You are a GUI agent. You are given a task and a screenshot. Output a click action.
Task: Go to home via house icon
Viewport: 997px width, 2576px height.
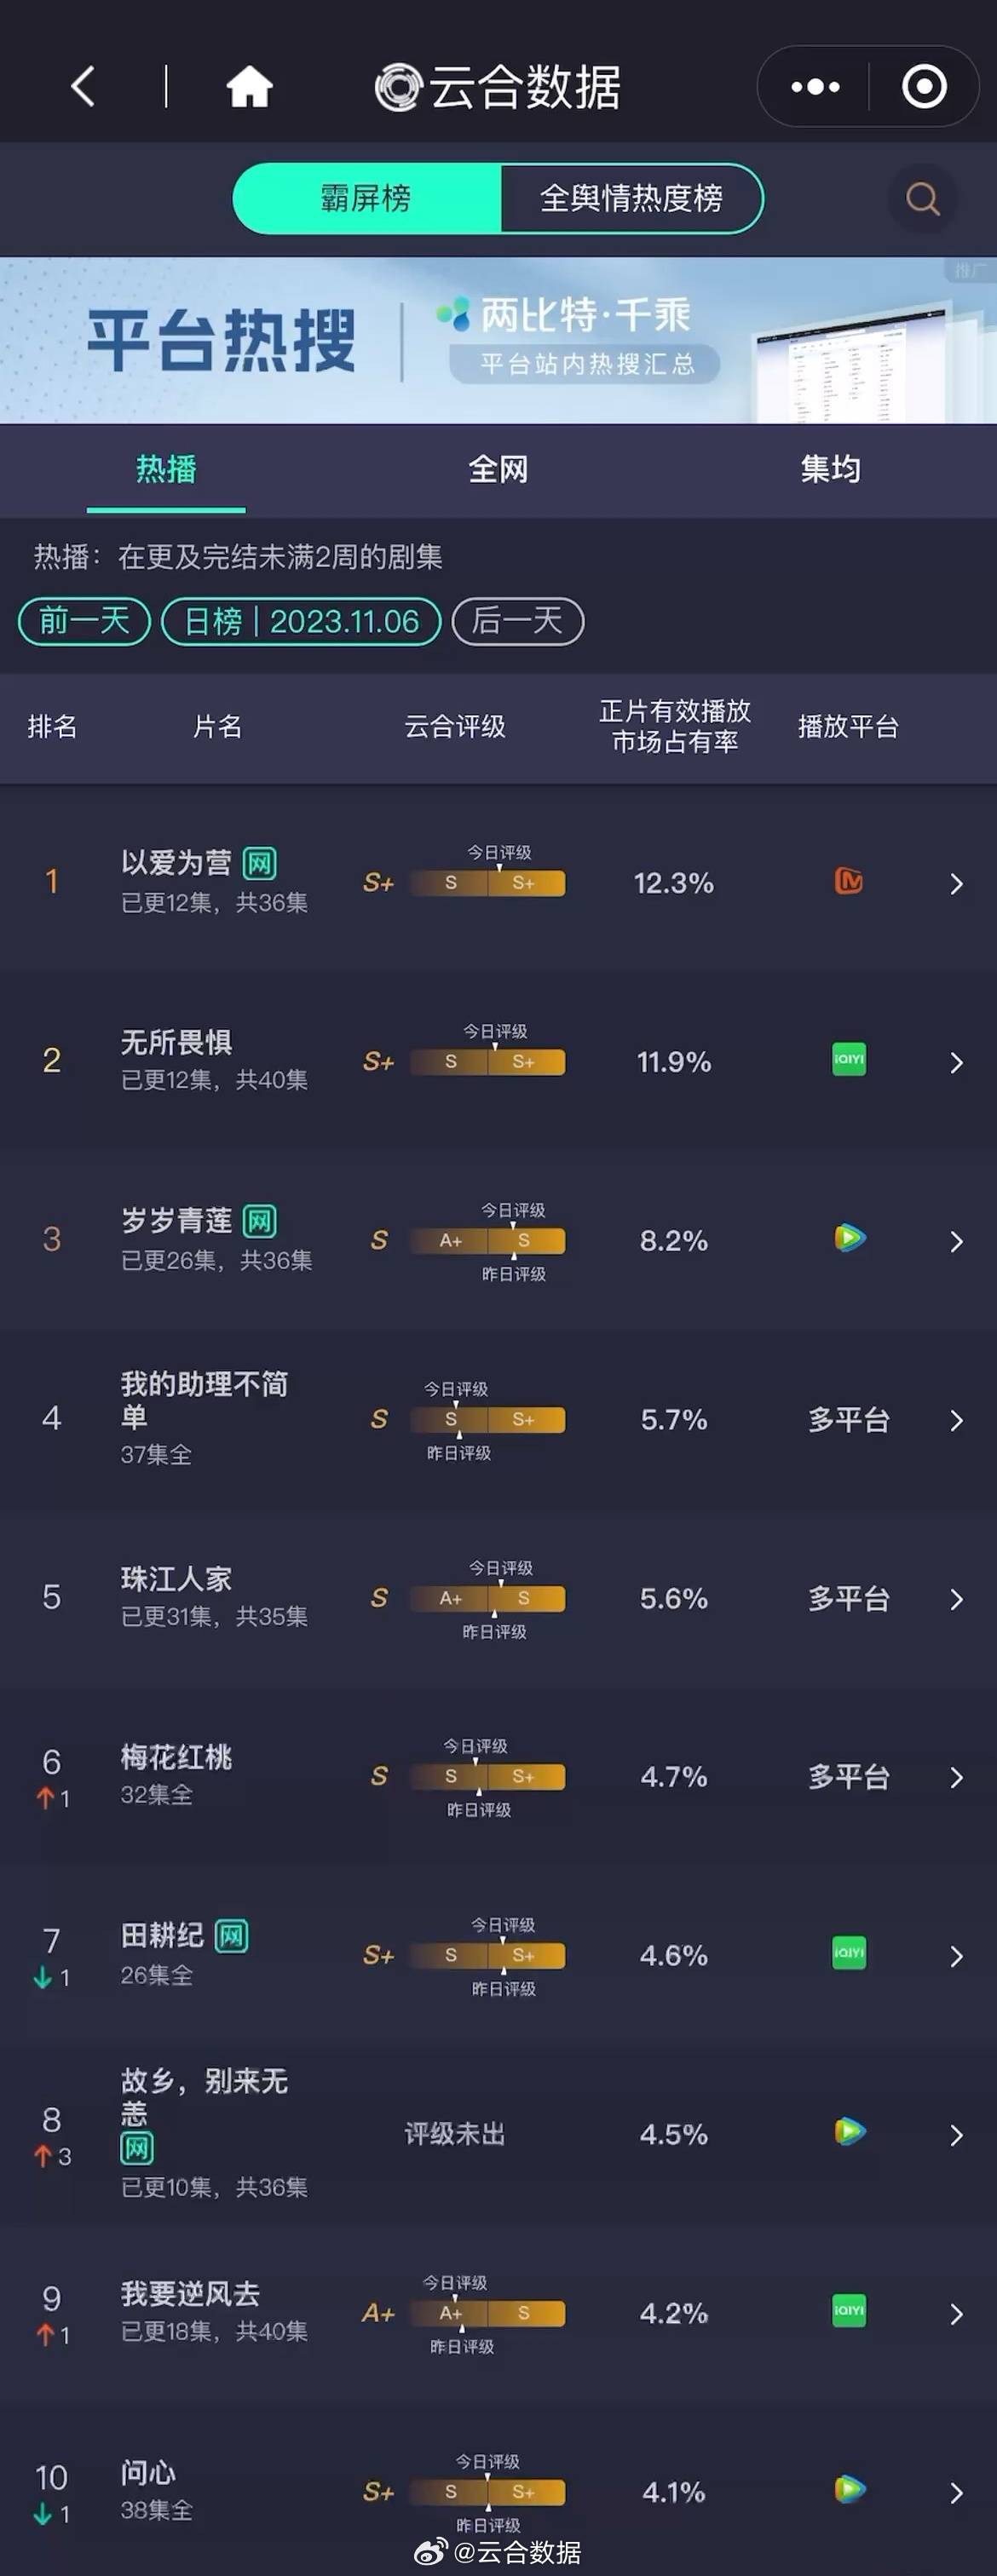(x=249, y=86)
